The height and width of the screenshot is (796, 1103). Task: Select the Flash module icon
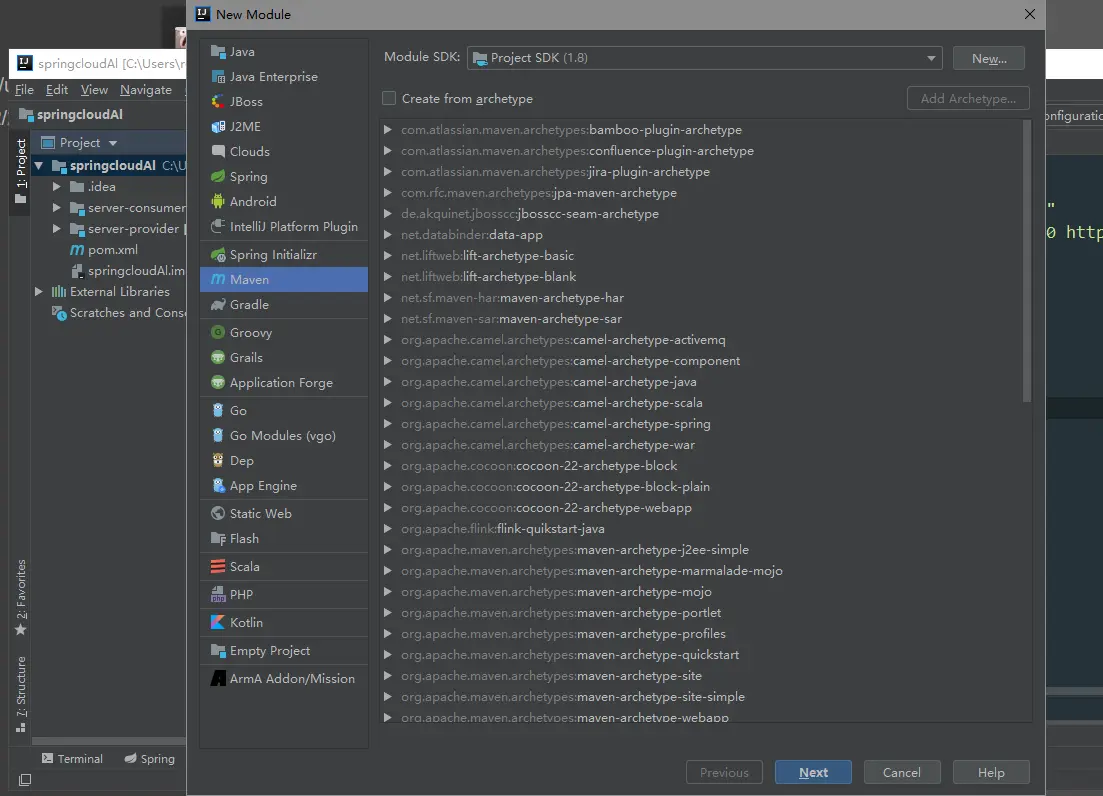click(x=218, y=539)
